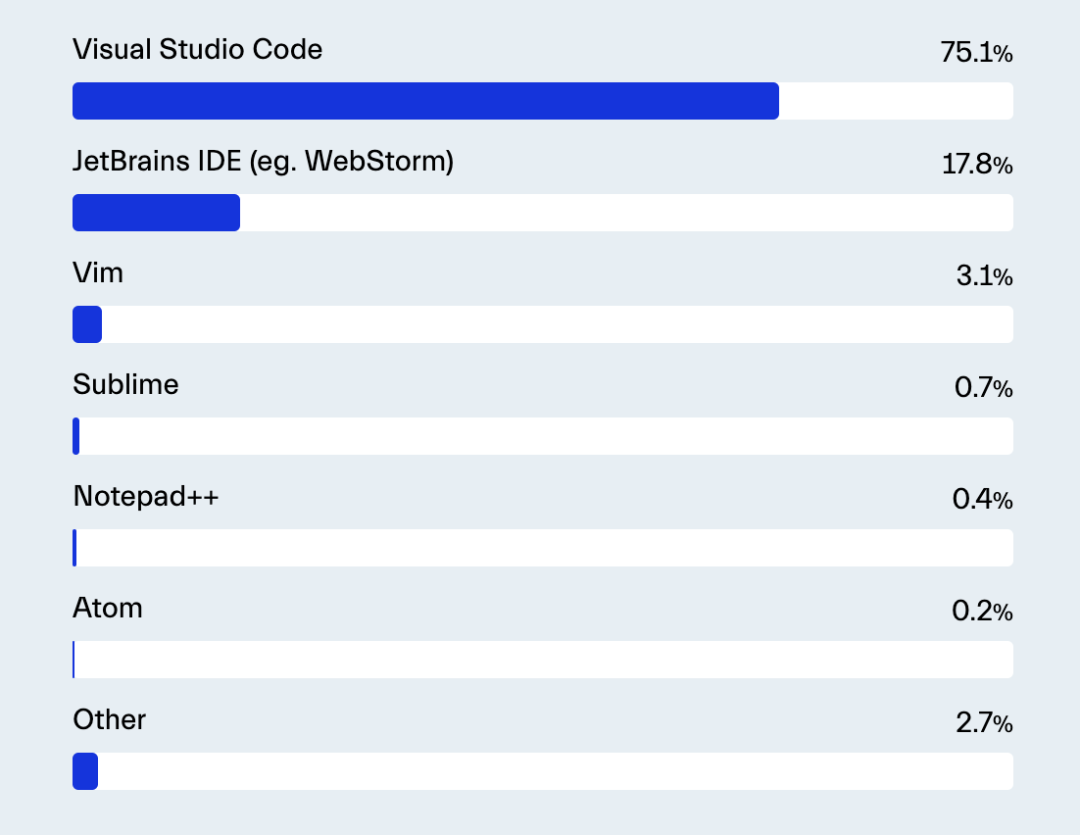Image resolution: width=1080 pixels, height=835 pixels.
Task: Select the Visual Studio Code blue bar
Action: coord(425,101)
